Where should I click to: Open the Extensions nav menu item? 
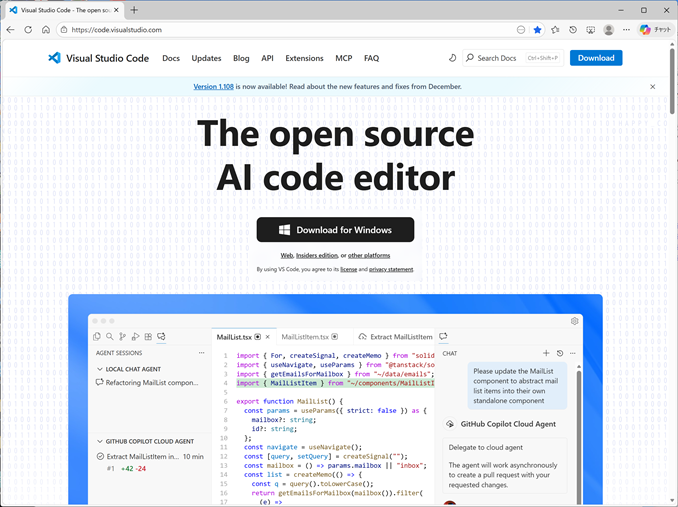pos(304,58)
